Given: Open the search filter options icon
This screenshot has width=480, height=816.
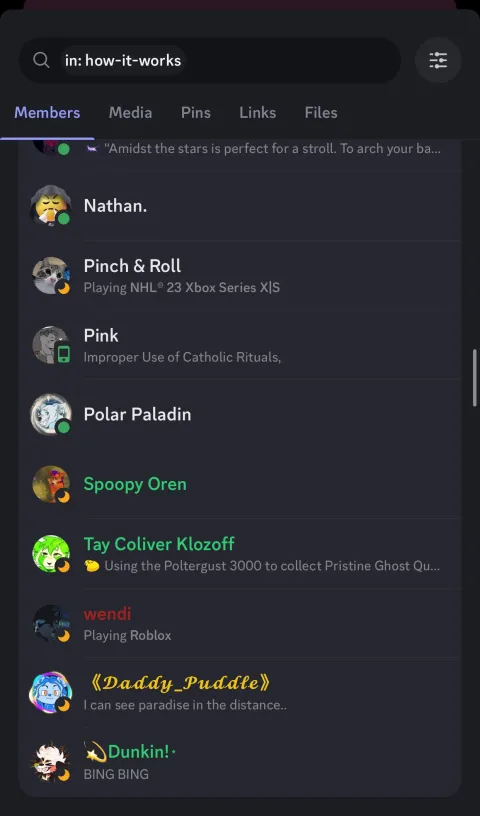Looking at the screenshot, I should (x=438, y=60).
